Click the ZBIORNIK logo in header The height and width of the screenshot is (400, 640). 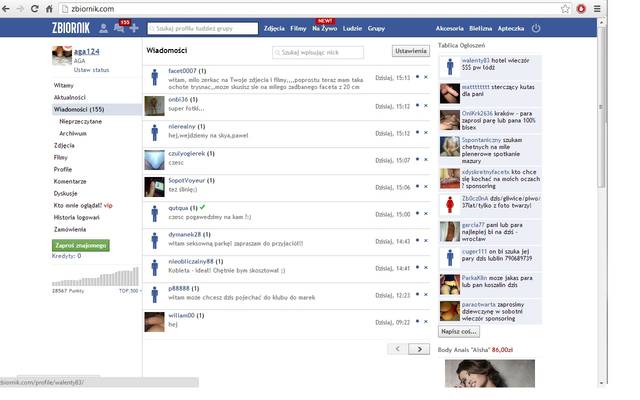[x=72, y=28]
